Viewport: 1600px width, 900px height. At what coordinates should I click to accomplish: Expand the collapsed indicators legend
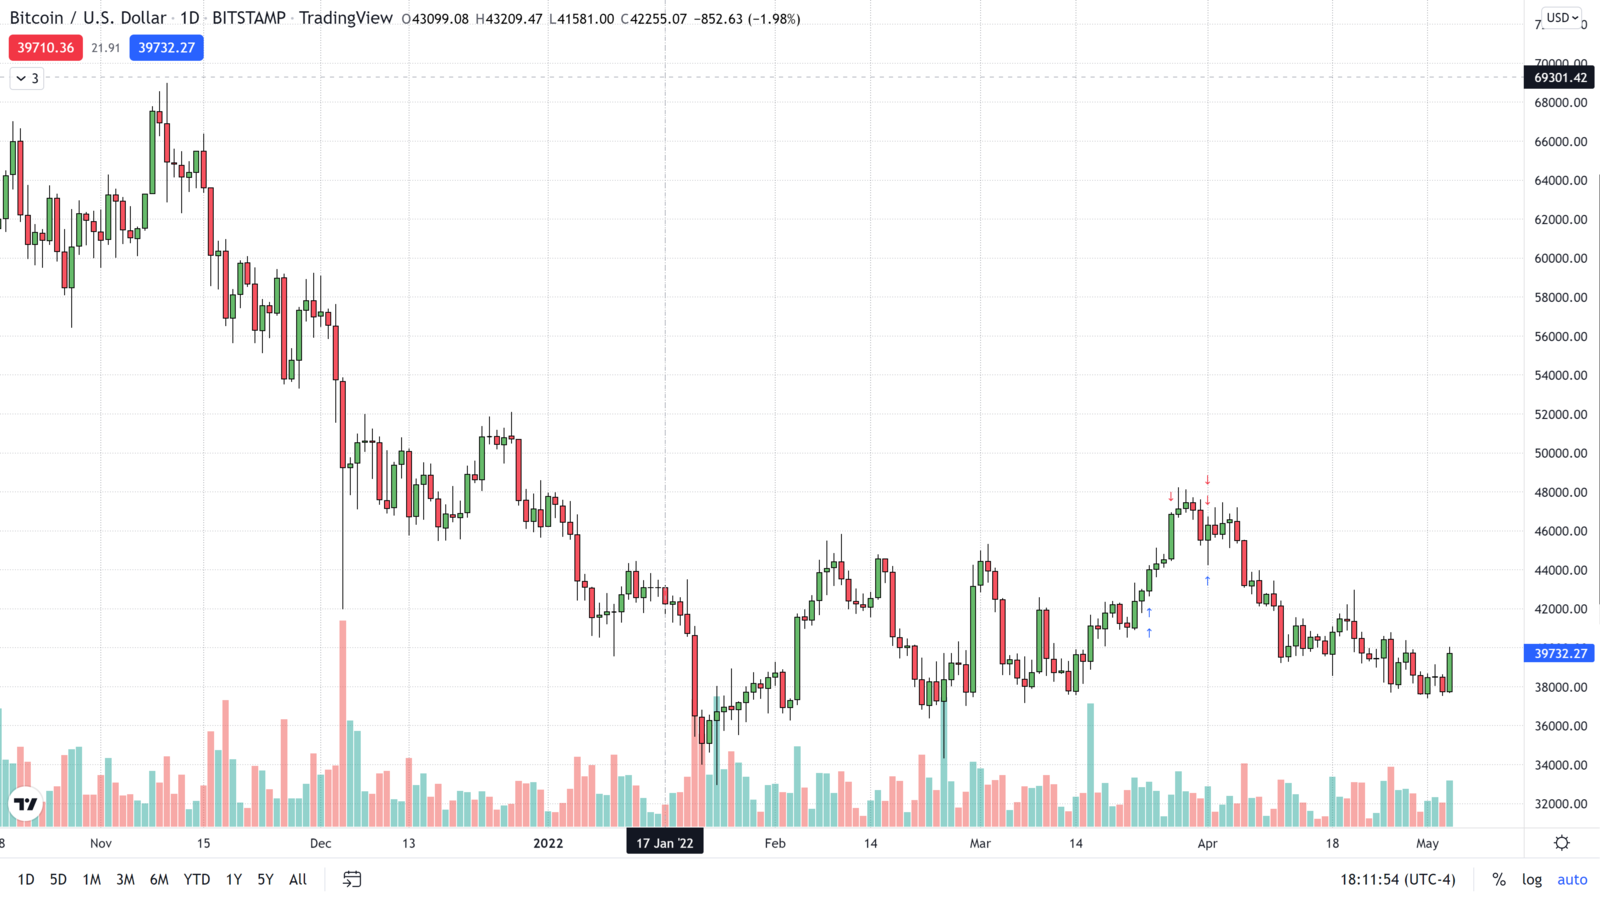click(x=27, y=78)
